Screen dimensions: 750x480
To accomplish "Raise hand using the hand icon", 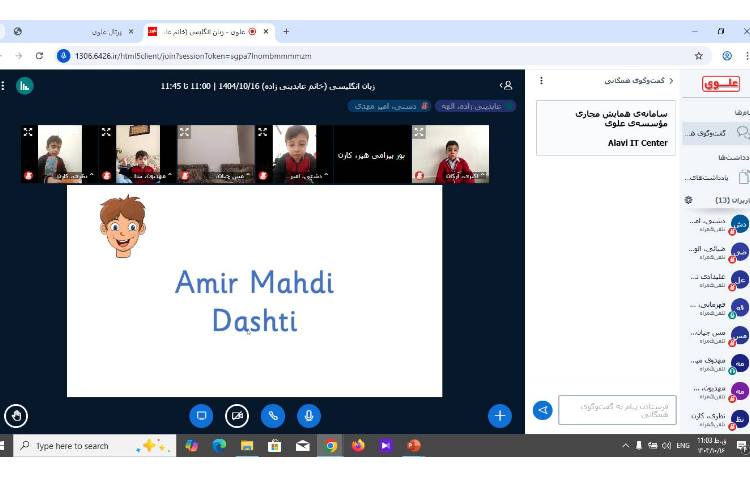I will 14,414.
